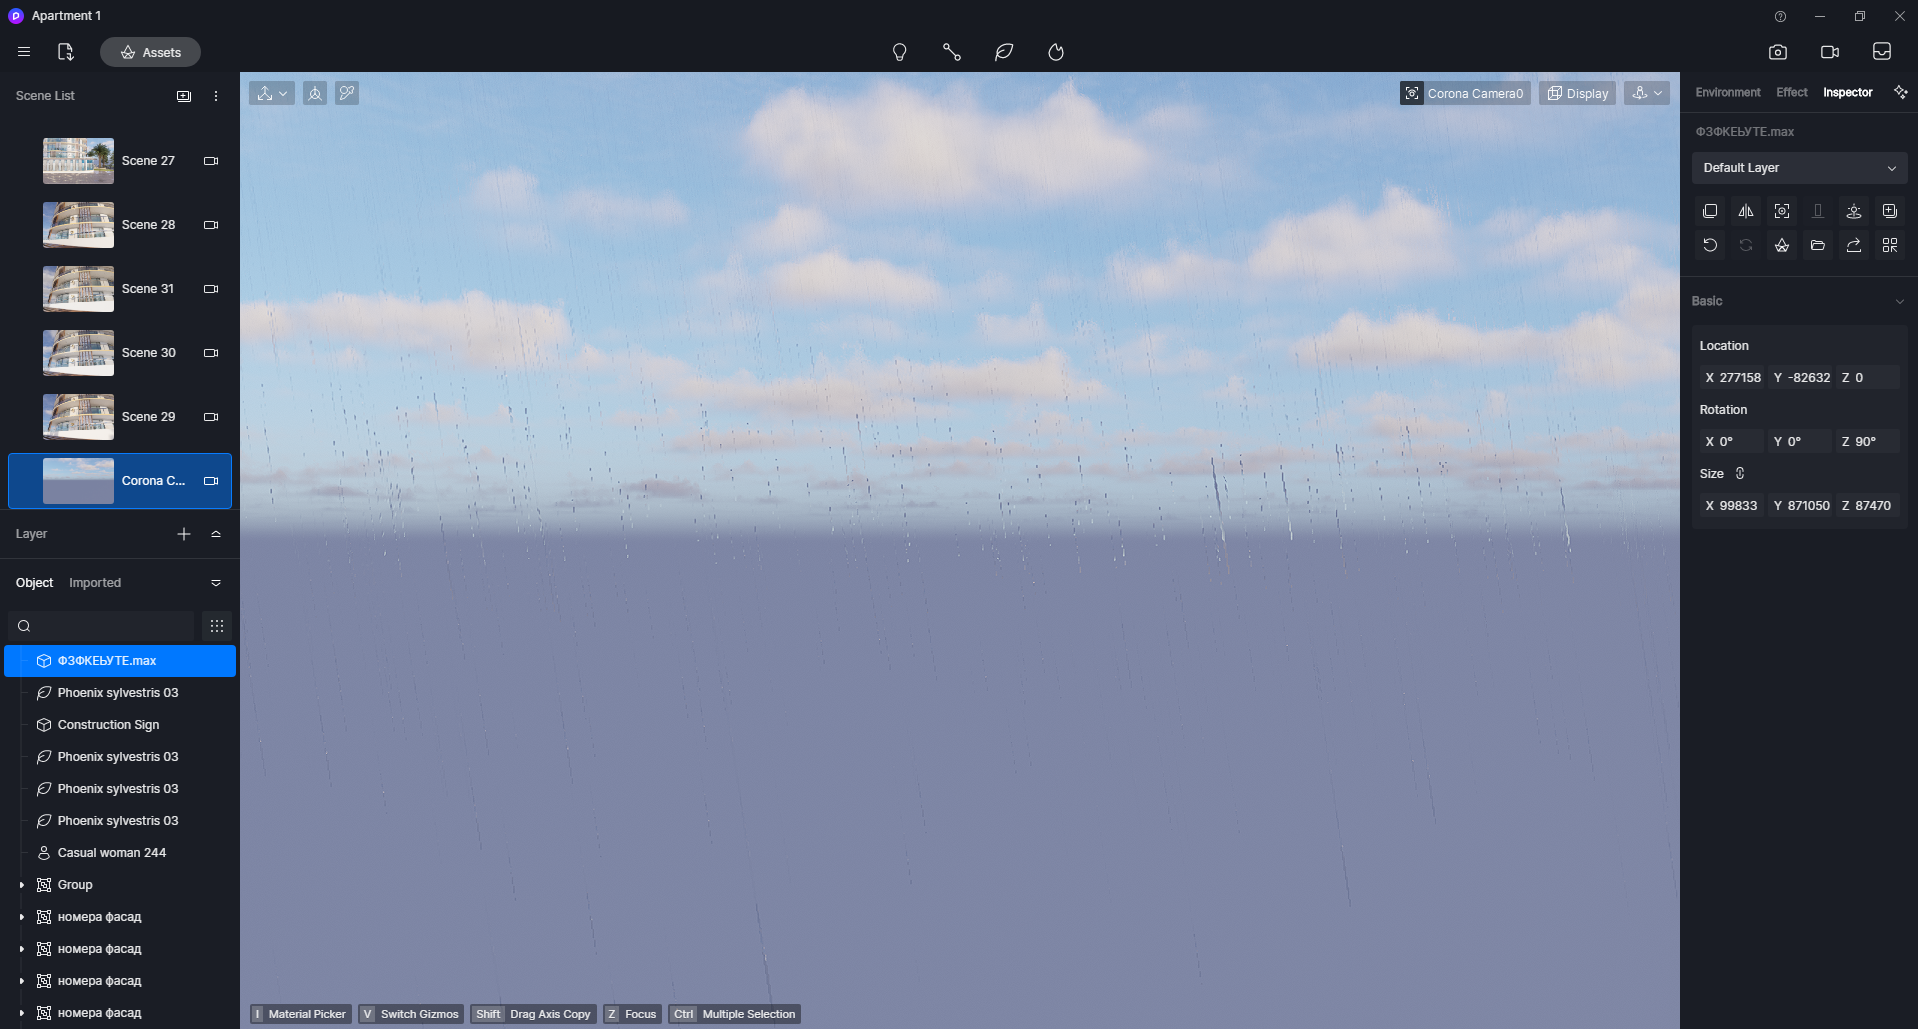Viewport: 1918px width, 1029px height.
Task: Click the locate position pin icon
Action: point(1853,211)
